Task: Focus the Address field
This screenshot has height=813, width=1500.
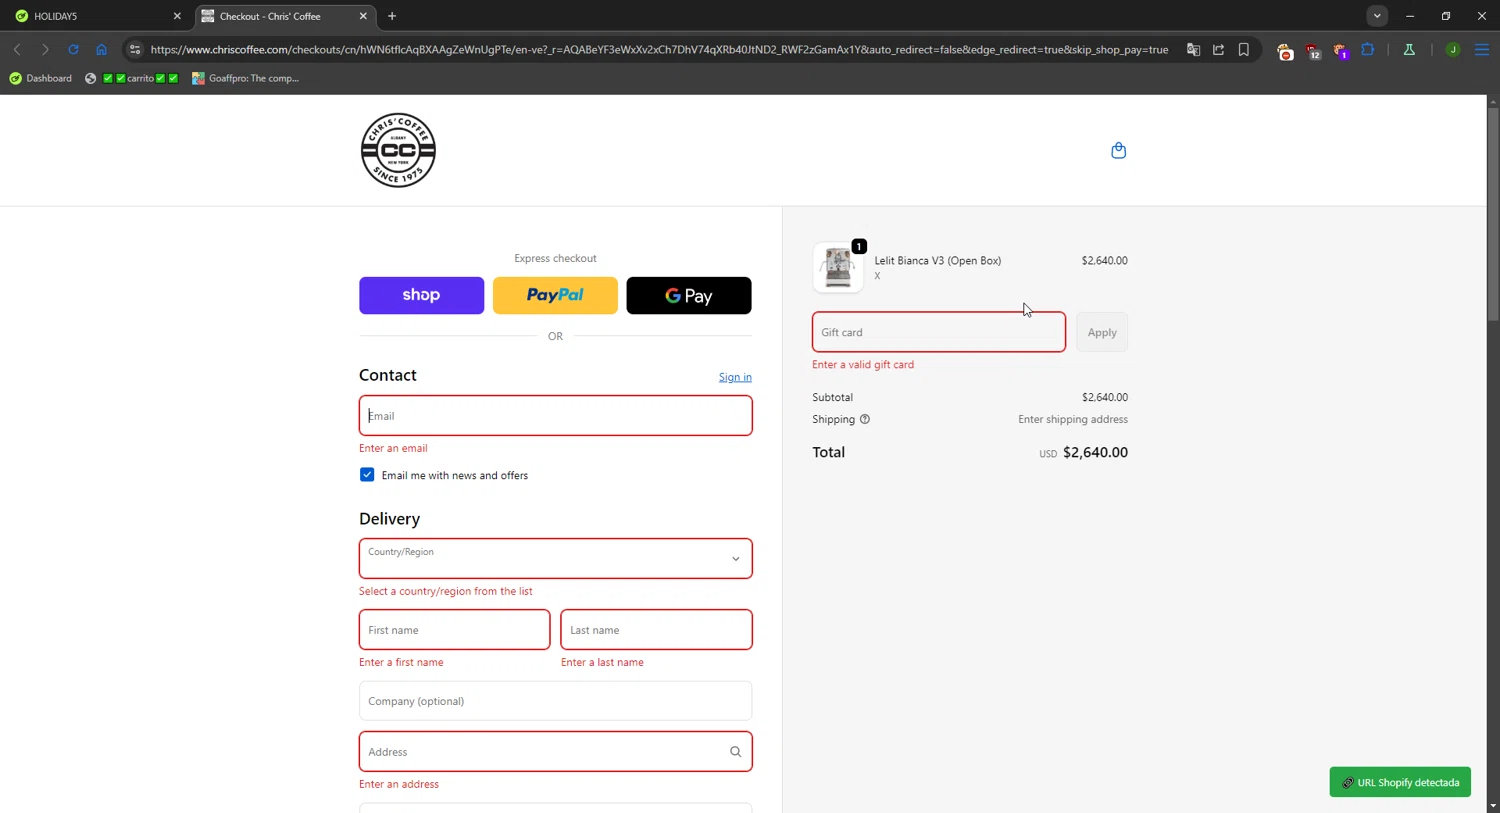Action: 555,752
